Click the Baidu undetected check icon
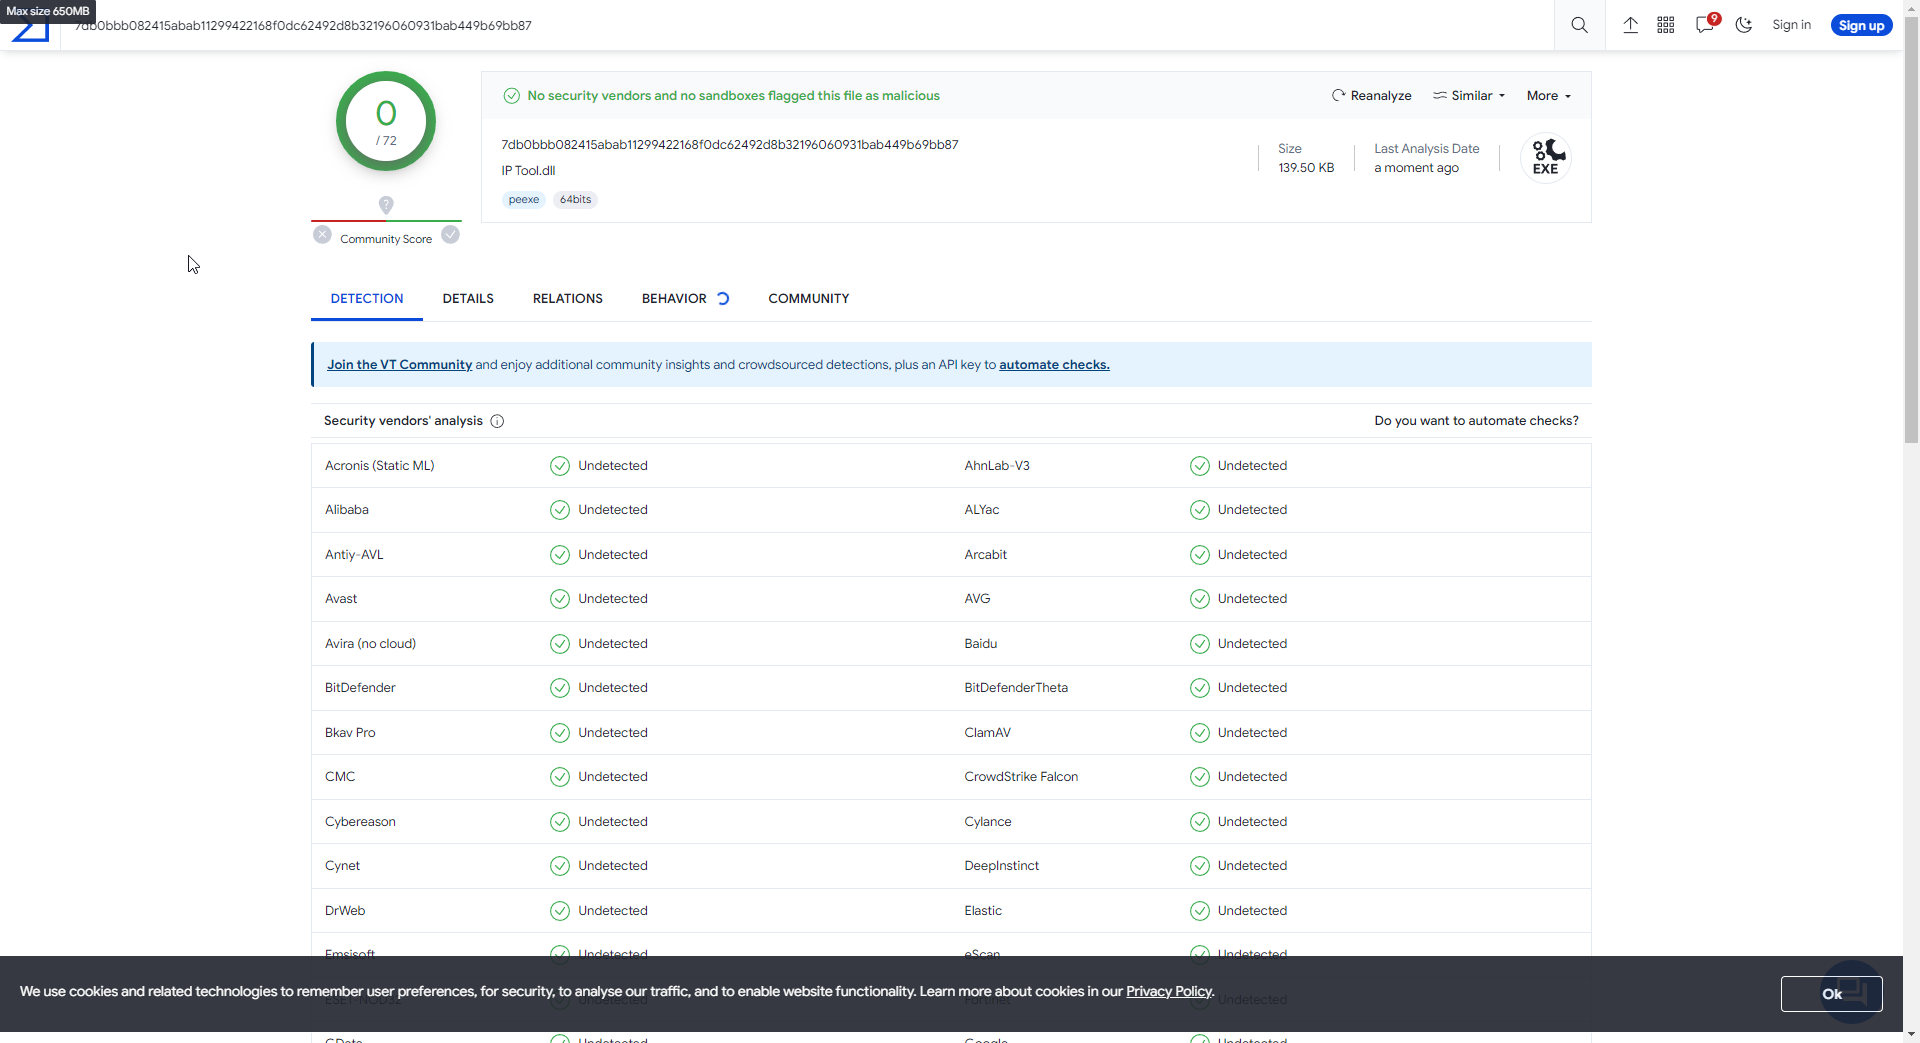The image size is (1920, 1043). [x=1200, y=644]
